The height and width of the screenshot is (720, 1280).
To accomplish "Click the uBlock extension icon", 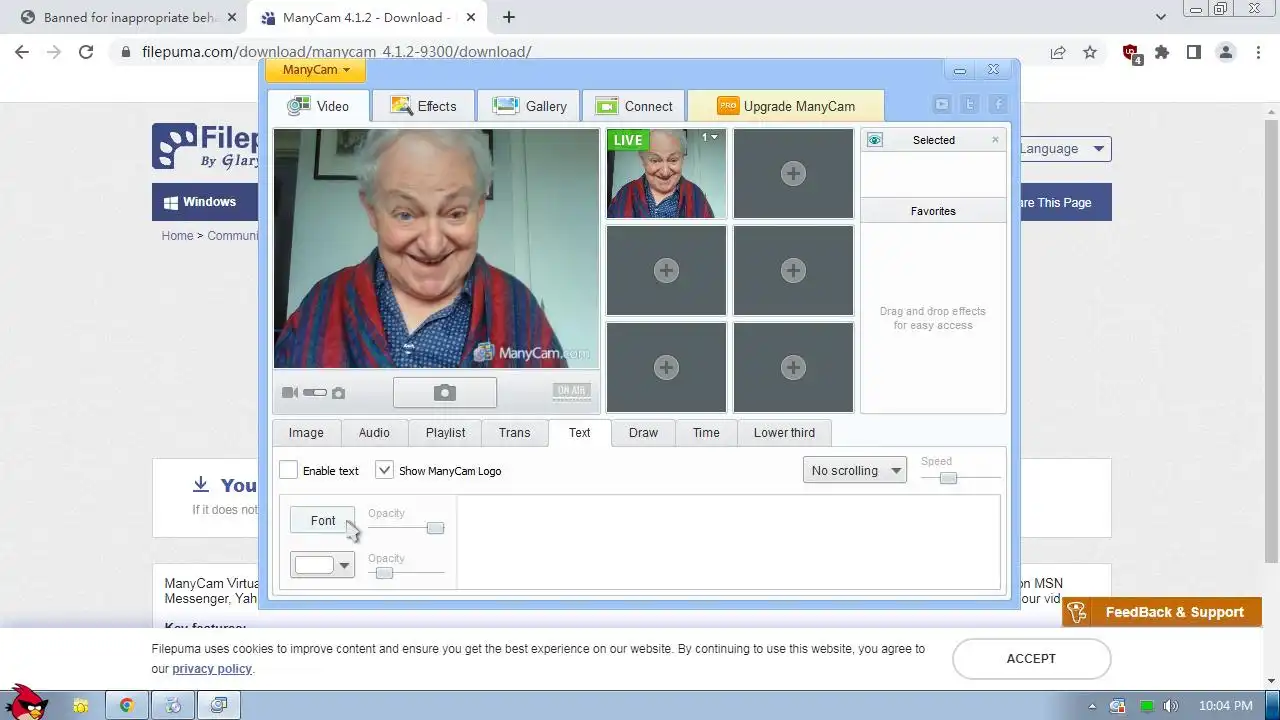I will [x=1131, y=53].
